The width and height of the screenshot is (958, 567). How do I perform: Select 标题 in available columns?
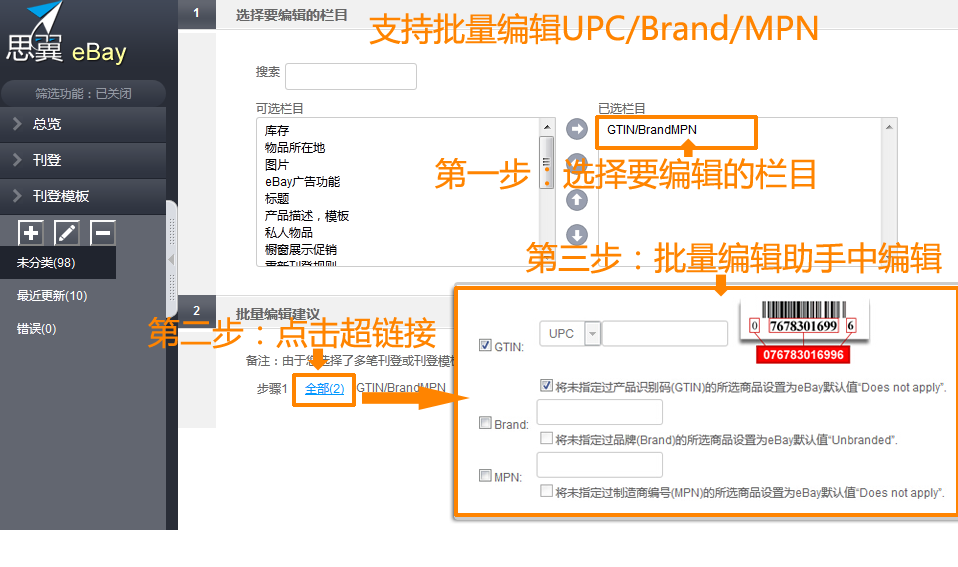pos(276,199)
